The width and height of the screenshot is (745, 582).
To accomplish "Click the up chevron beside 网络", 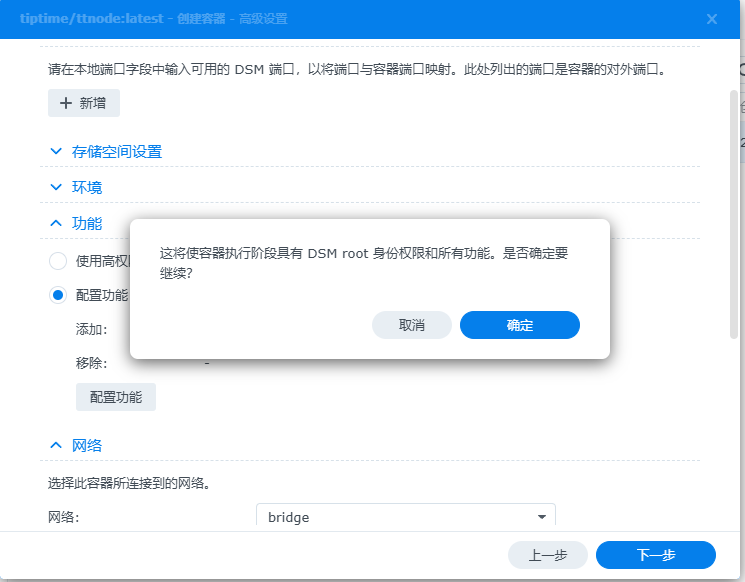I will click(56, 445).
